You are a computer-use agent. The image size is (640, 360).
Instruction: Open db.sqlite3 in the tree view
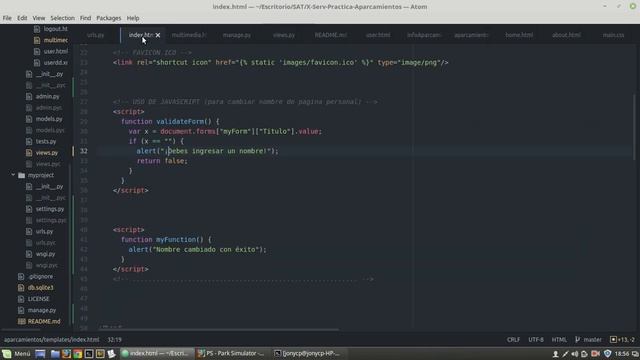click(x=40, y=288)
